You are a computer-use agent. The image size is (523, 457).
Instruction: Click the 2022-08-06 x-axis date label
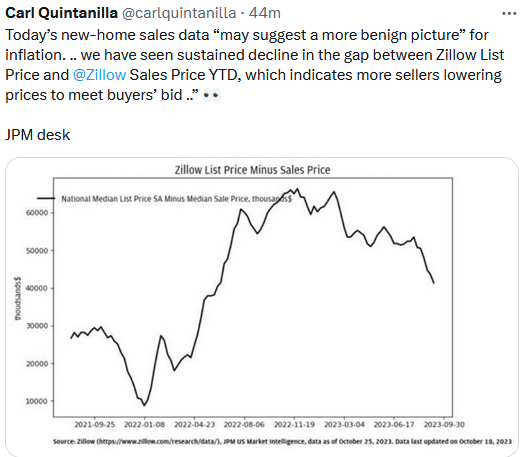(x=244, y=425)
